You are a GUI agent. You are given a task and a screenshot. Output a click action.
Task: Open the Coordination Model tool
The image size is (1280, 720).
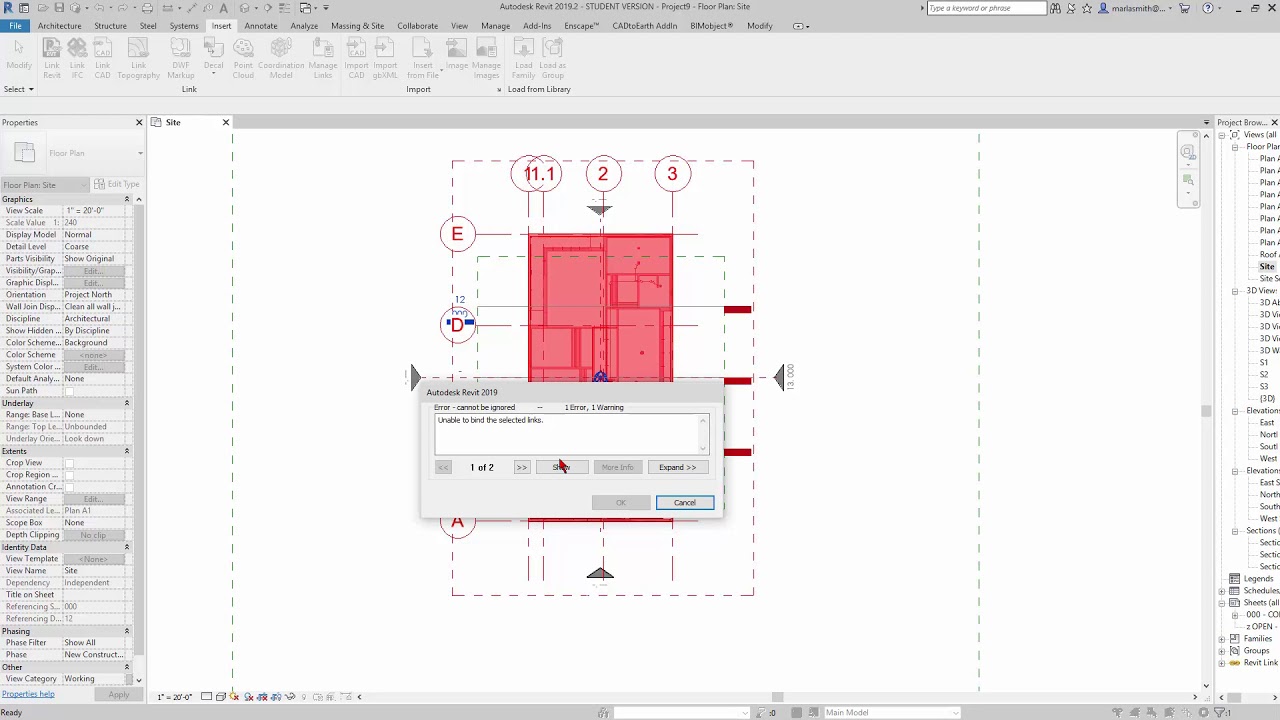coord(281,58)
